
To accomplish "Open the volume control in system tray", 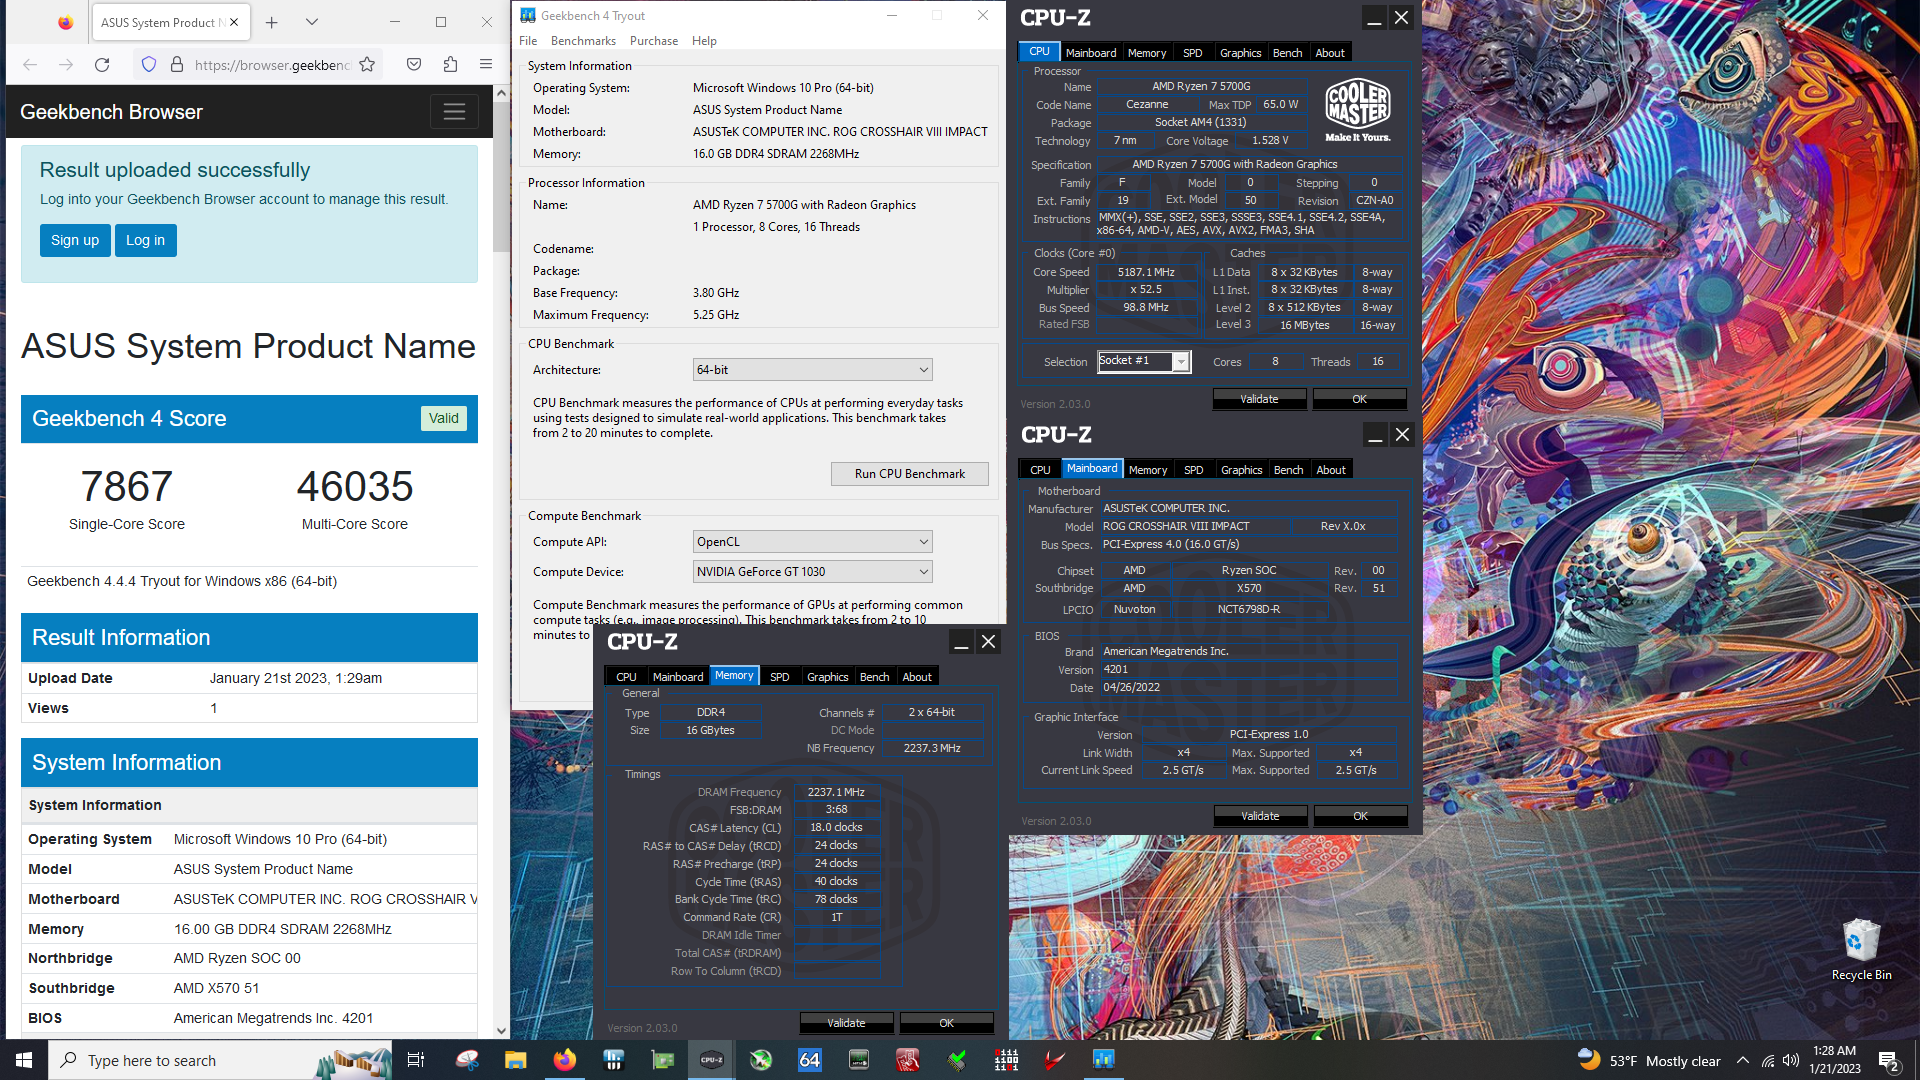I will click(1791, 1060).
